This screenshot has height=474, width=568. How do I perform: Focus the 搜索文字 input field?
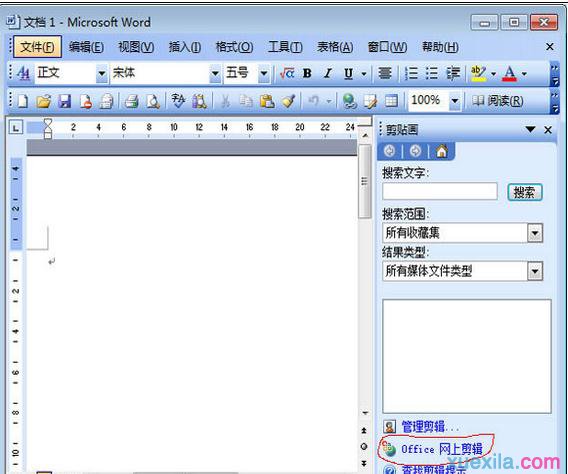coord(440,191)
